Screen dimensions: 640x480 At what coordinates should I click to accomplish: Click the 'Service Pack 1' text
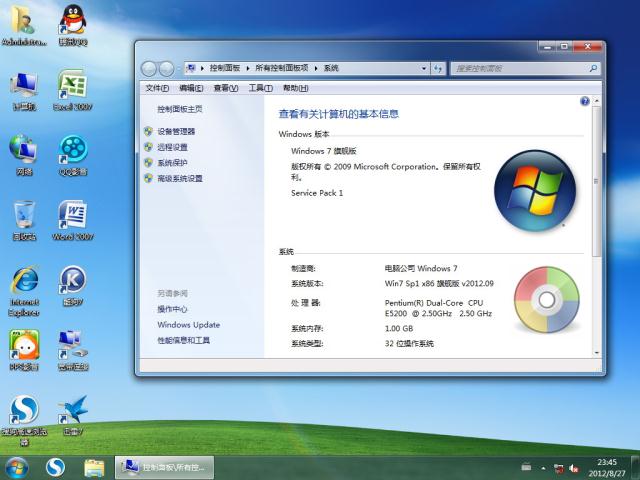pos(317,193)
